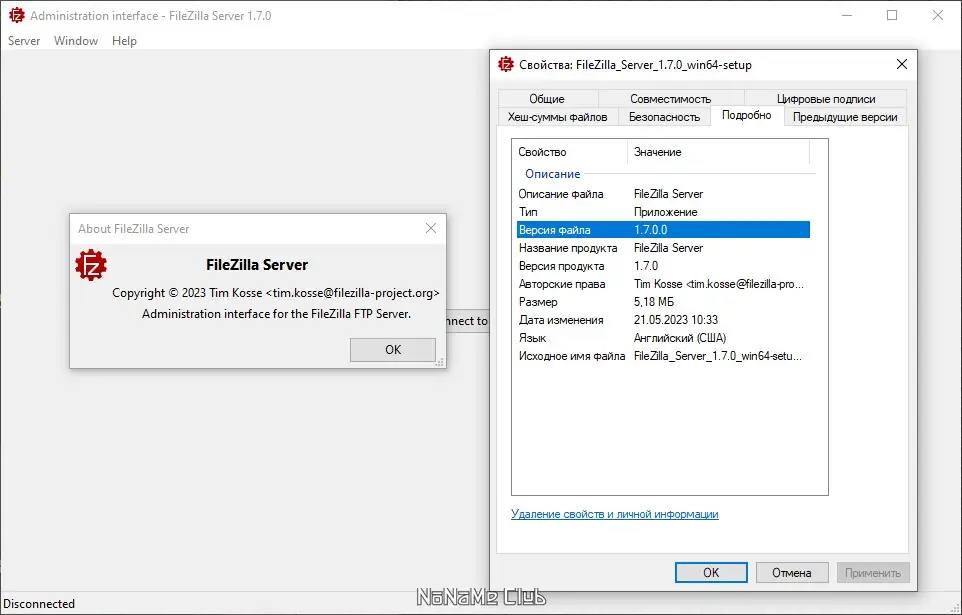The width and height of the screenshot is (962, 615).
Task: Select the Язык row
Action: point(663,338)
